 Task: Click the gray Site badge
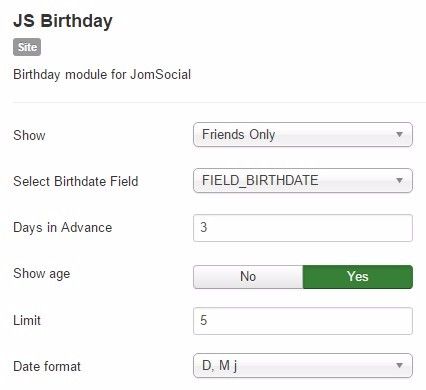coord(27,47)
